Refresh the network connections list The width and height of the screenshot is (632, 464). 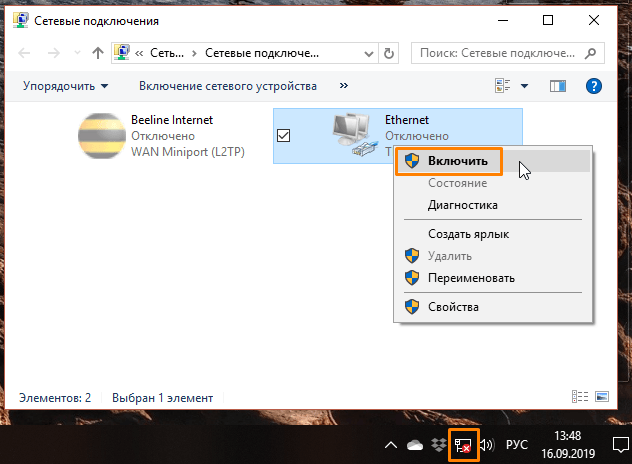(389, 53)
